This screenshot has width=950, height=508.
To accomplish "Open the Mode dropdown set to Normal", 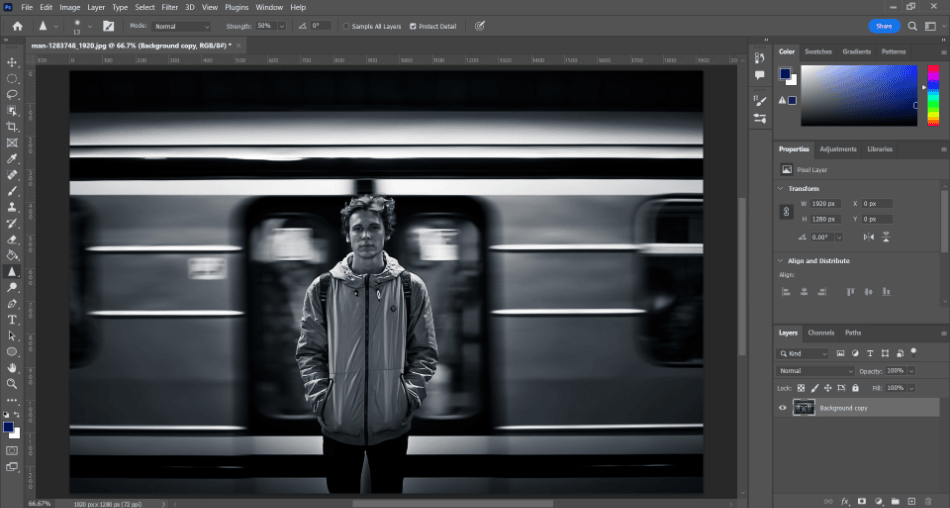I will [181, 27].
